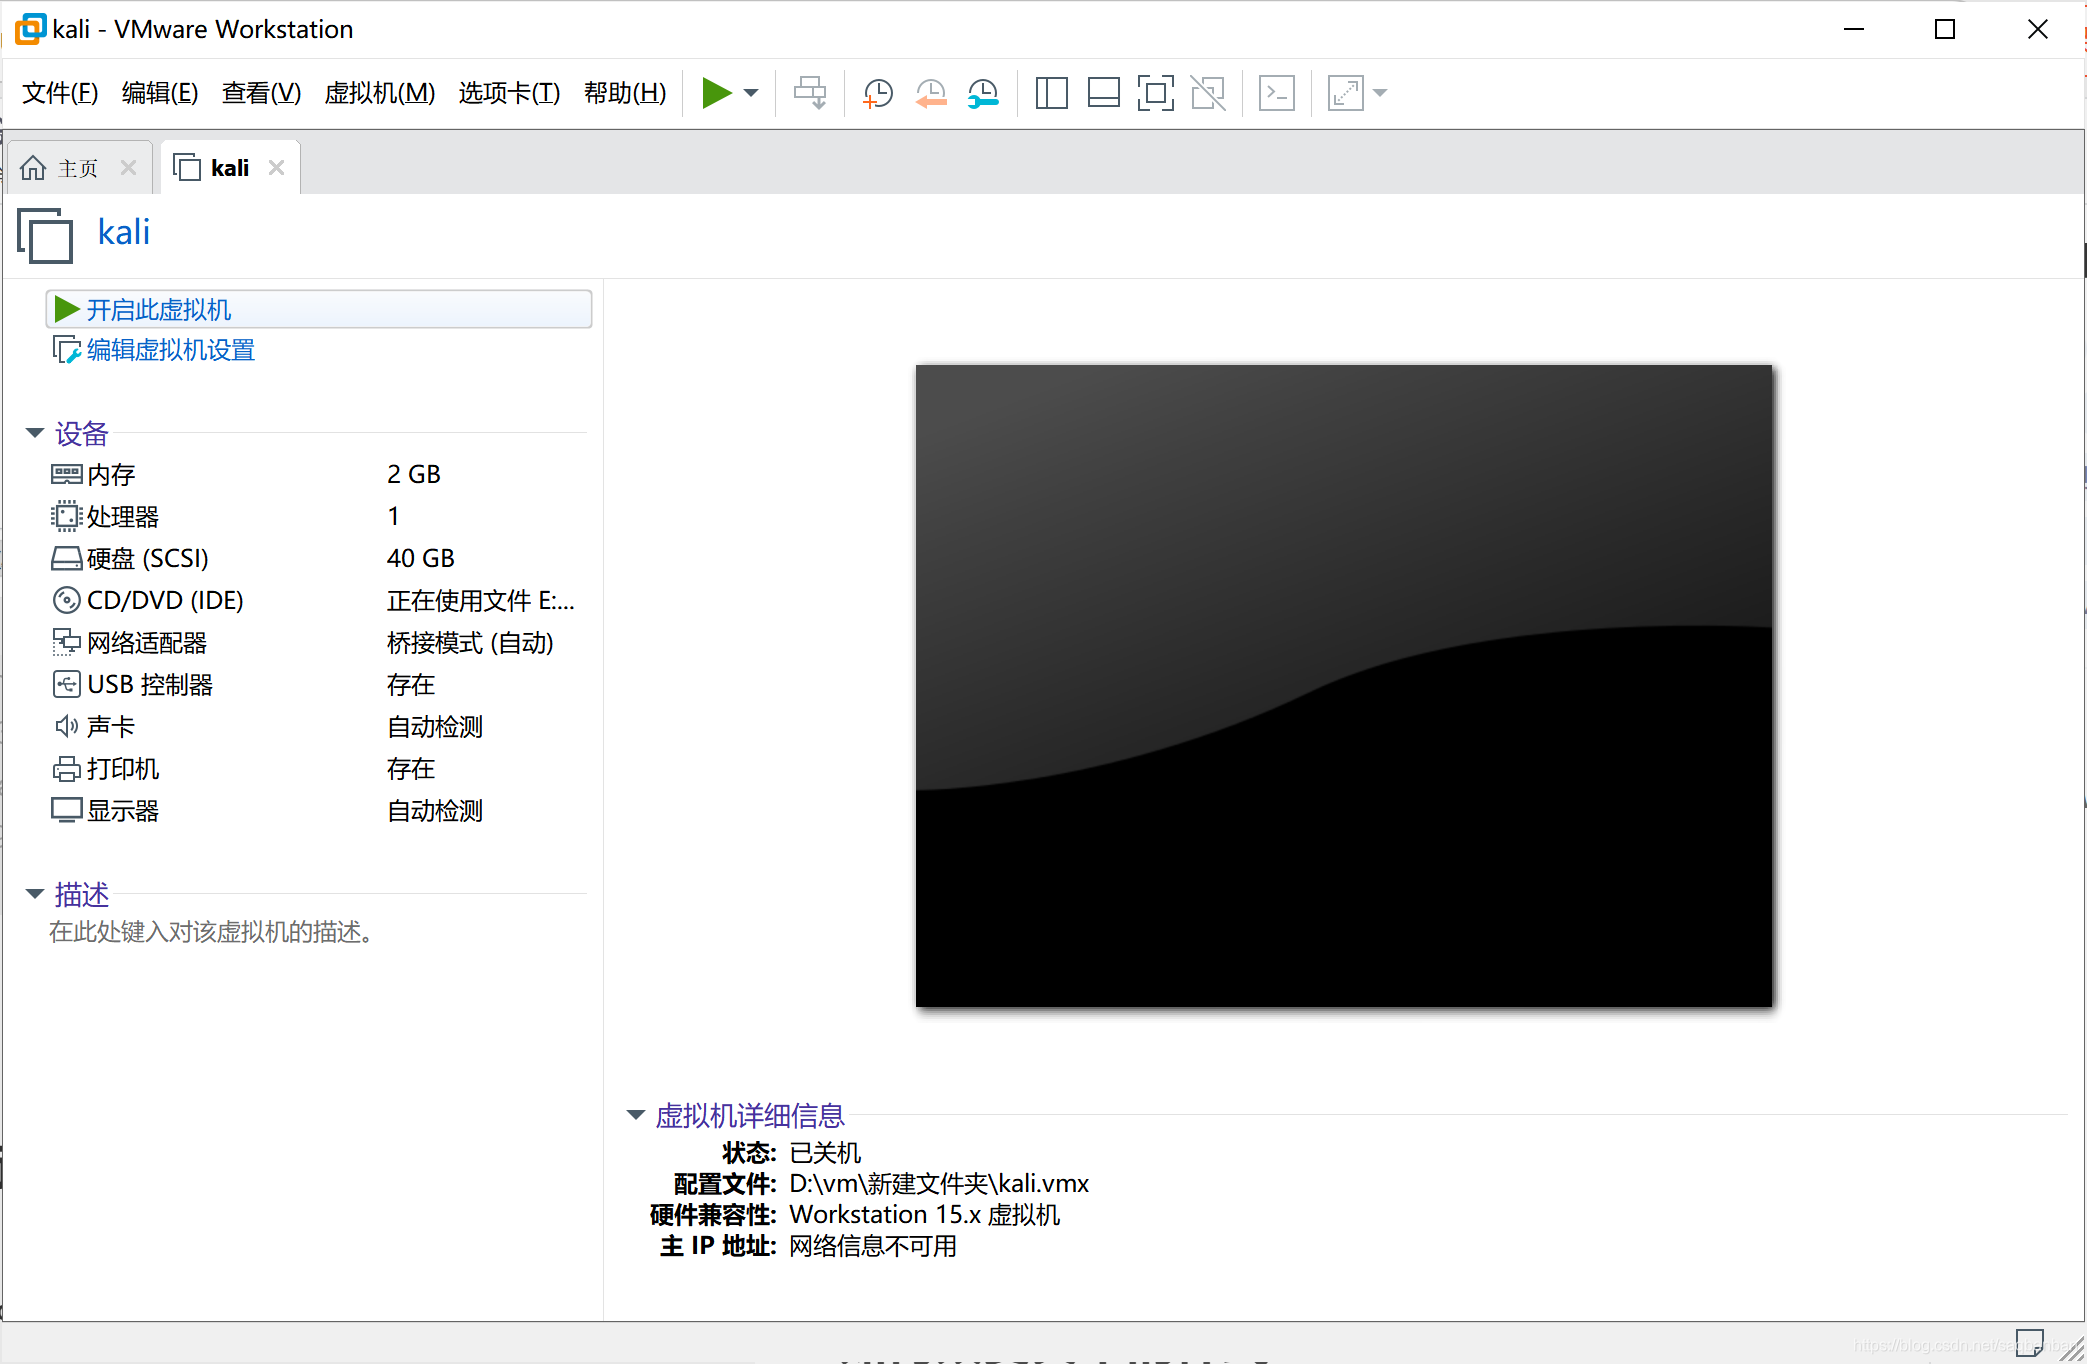This screenshot has width=2087, height=1364.
Task: Click the CD/DVD disc icon
Action: coord(66,600)
